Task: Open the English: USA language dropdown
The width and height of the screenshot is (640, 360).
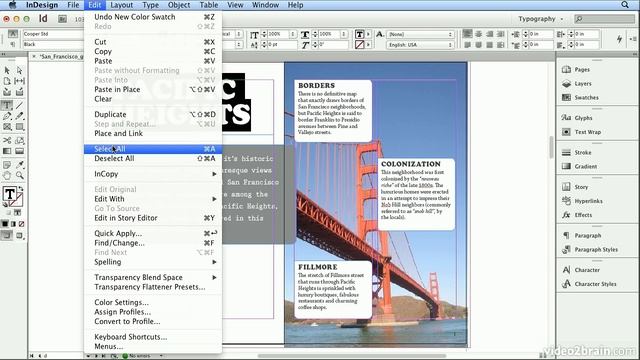Action: (420, 44)
